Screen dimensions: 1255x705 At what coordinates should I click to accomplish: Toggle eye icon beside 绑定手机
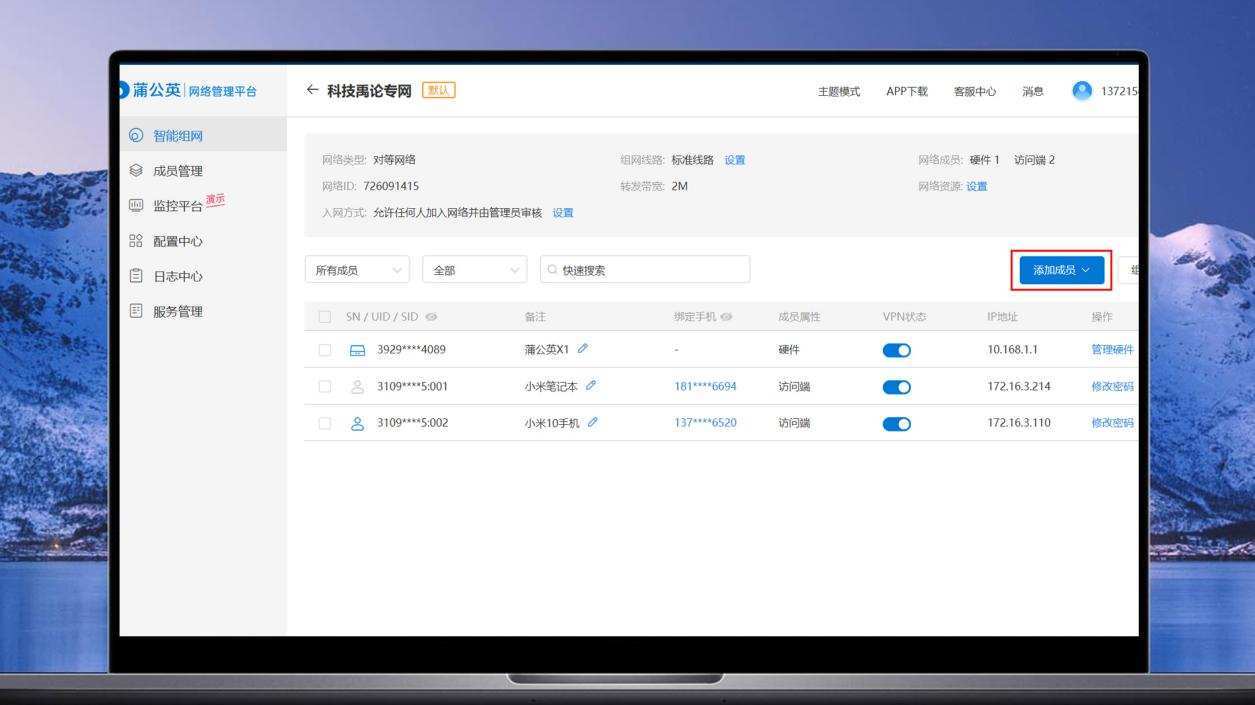(726, 317)
